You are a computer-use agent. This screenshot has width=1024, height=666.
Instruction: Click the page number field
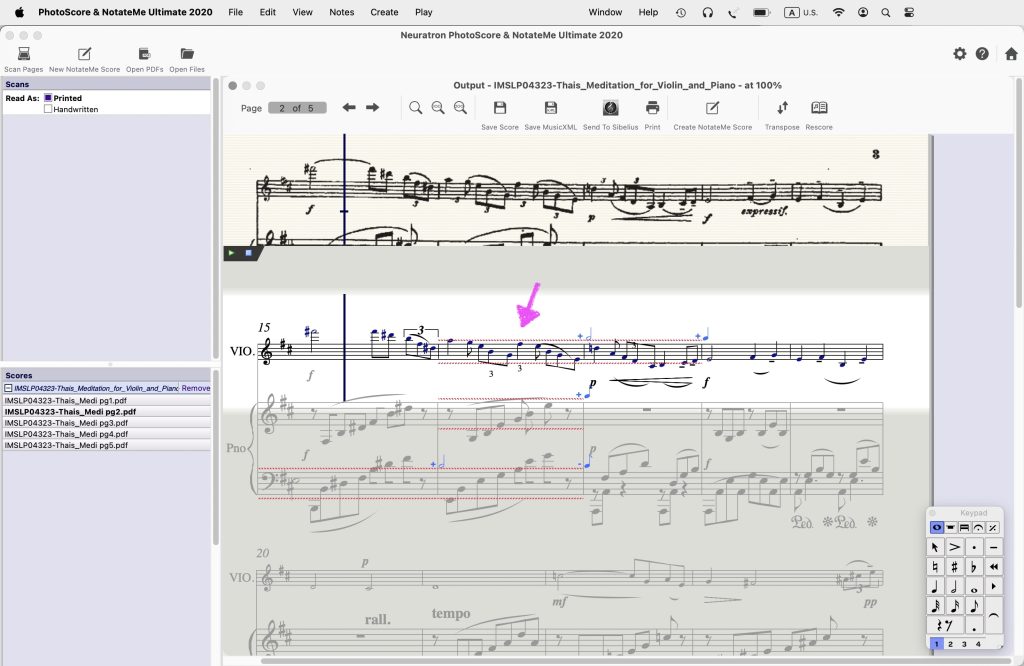click(x=297, y=108)
